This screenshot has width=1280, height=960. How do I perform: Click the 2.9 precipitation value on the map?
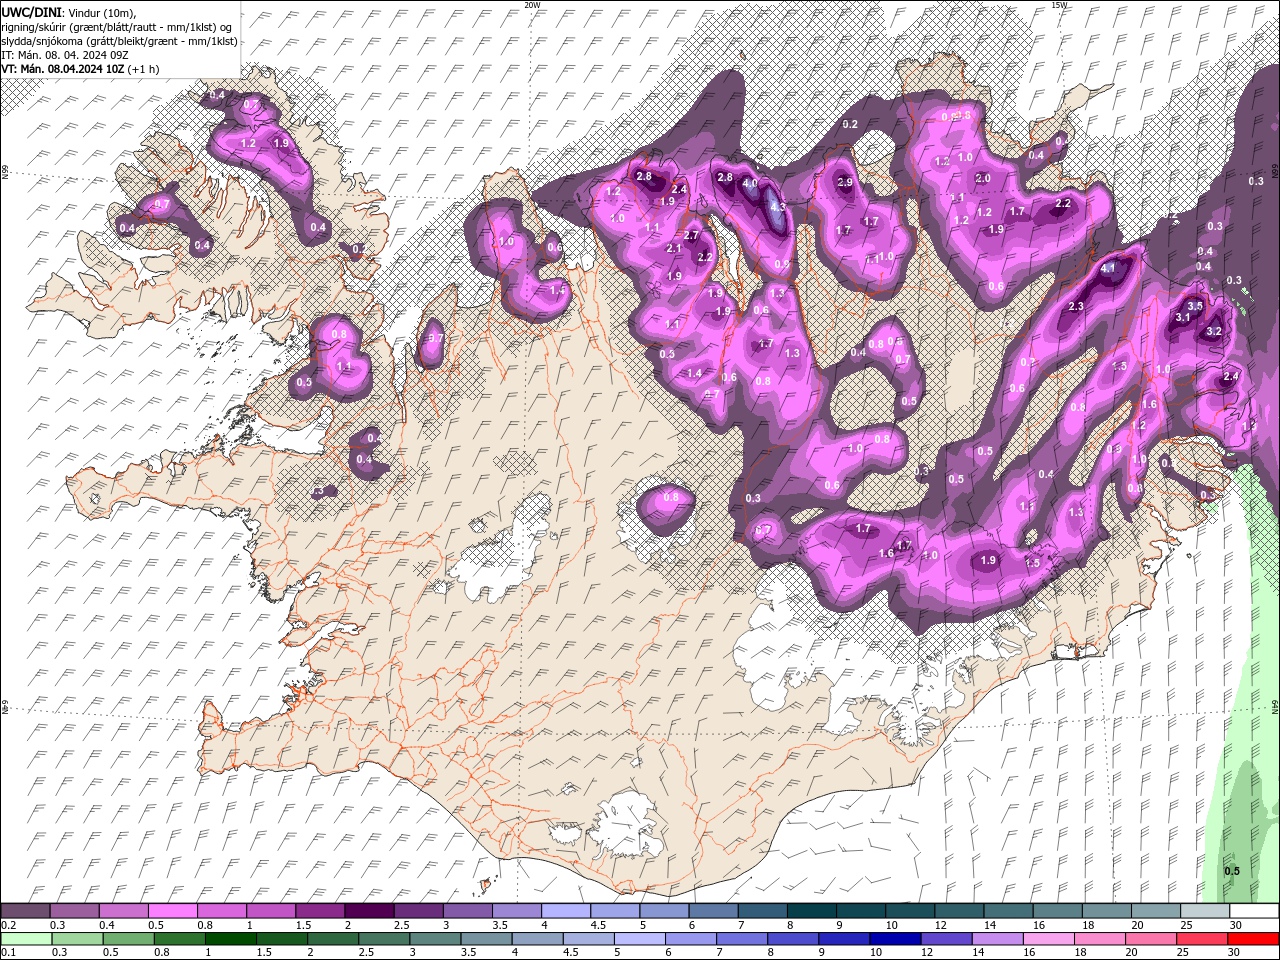coord(845,183)
